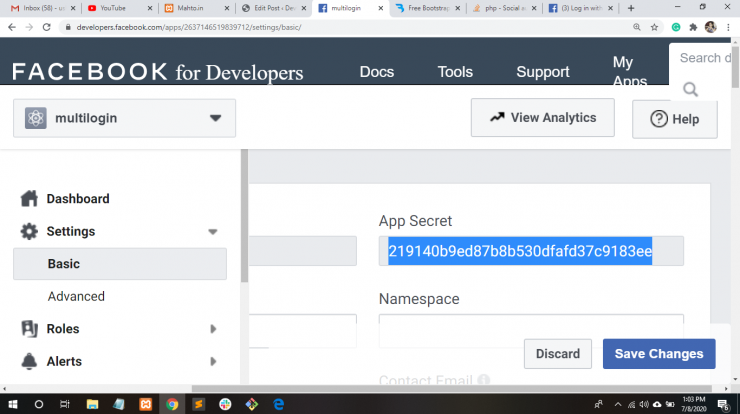Open the Chrome profile avatar
The image size is (740, 414).
tap(710, 27)
